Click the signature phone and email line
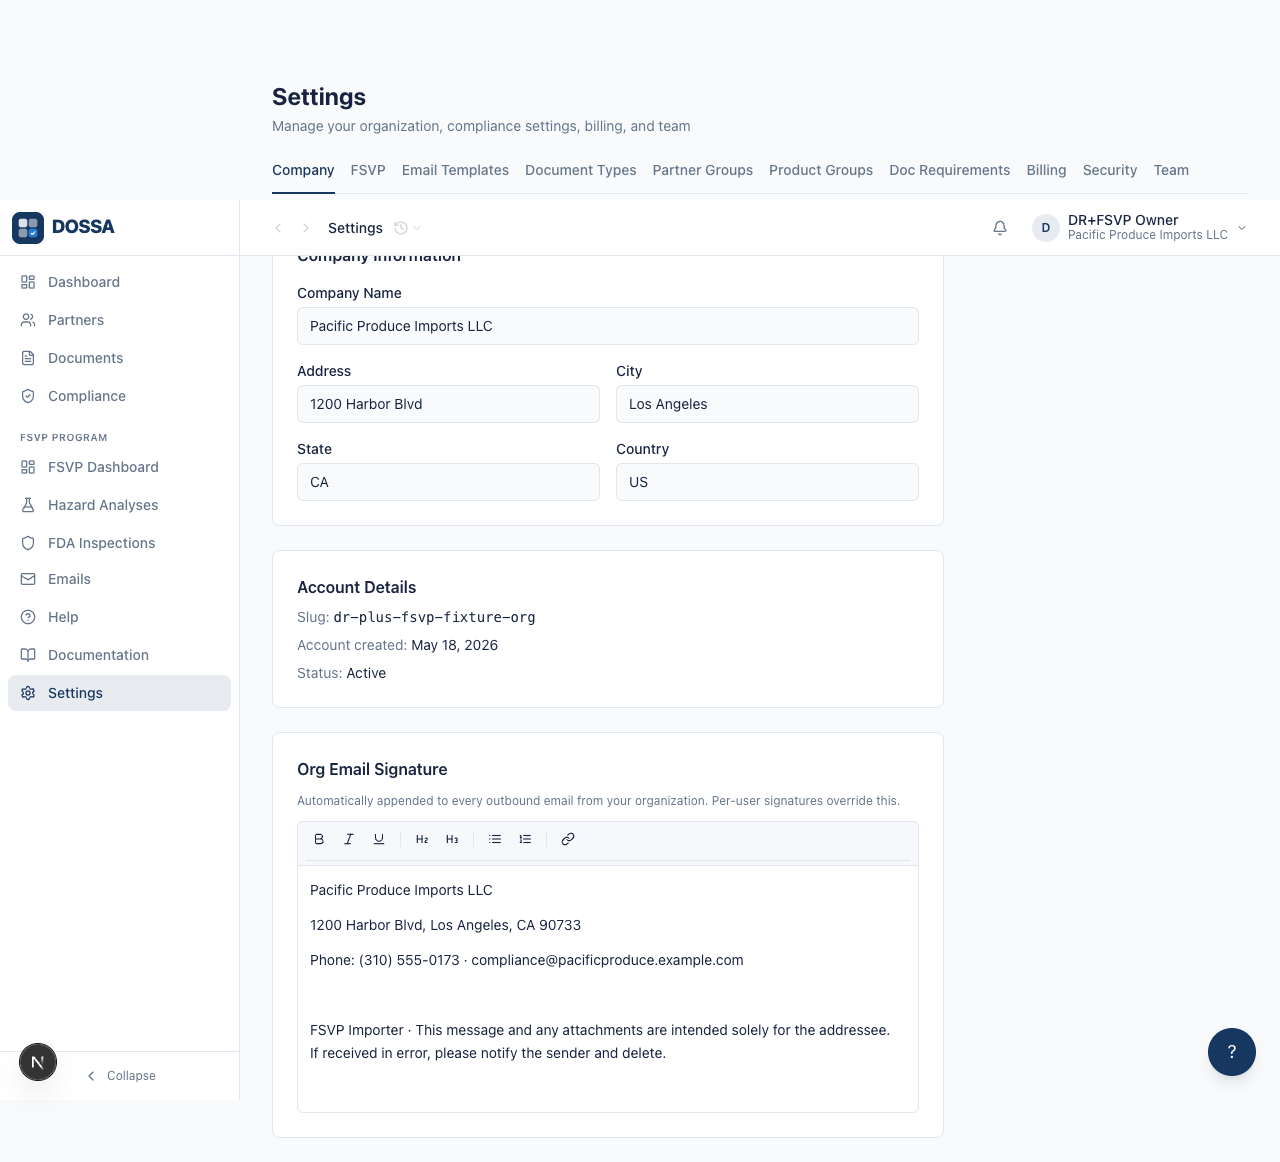The image size is (1280, 1162). (x=527, y=960)
